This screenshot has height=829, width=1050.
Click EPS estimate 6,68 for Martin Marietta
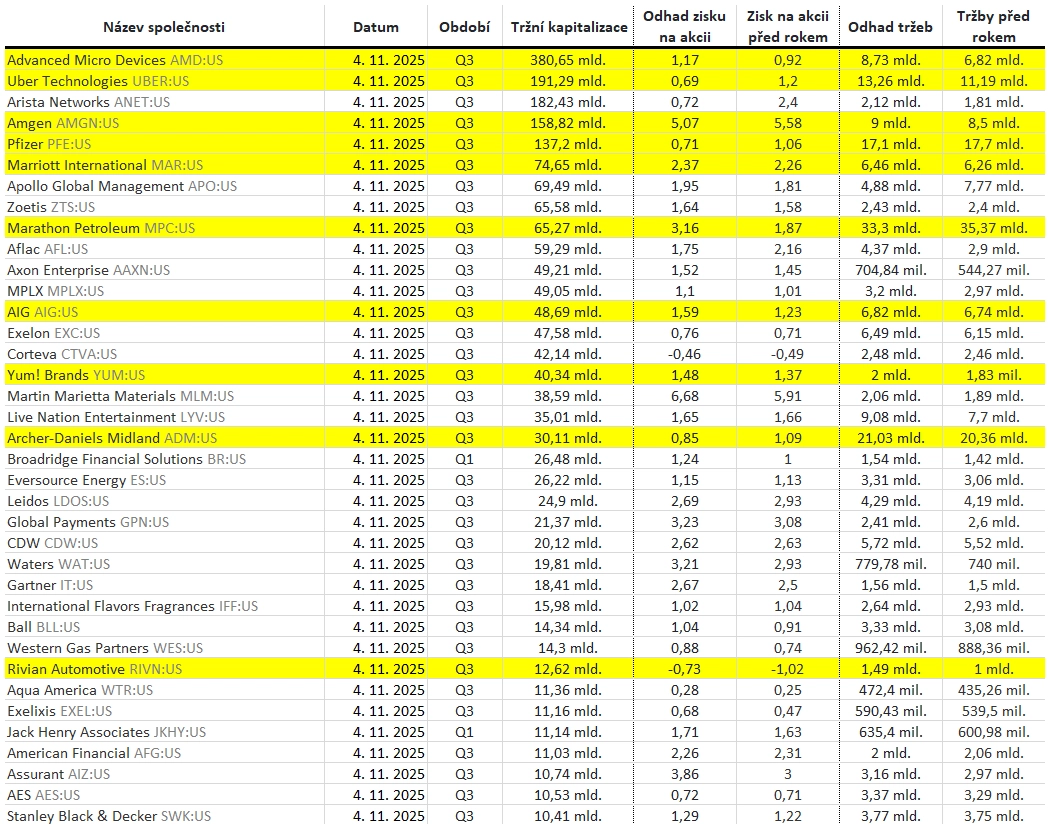(x=684, y=396)
